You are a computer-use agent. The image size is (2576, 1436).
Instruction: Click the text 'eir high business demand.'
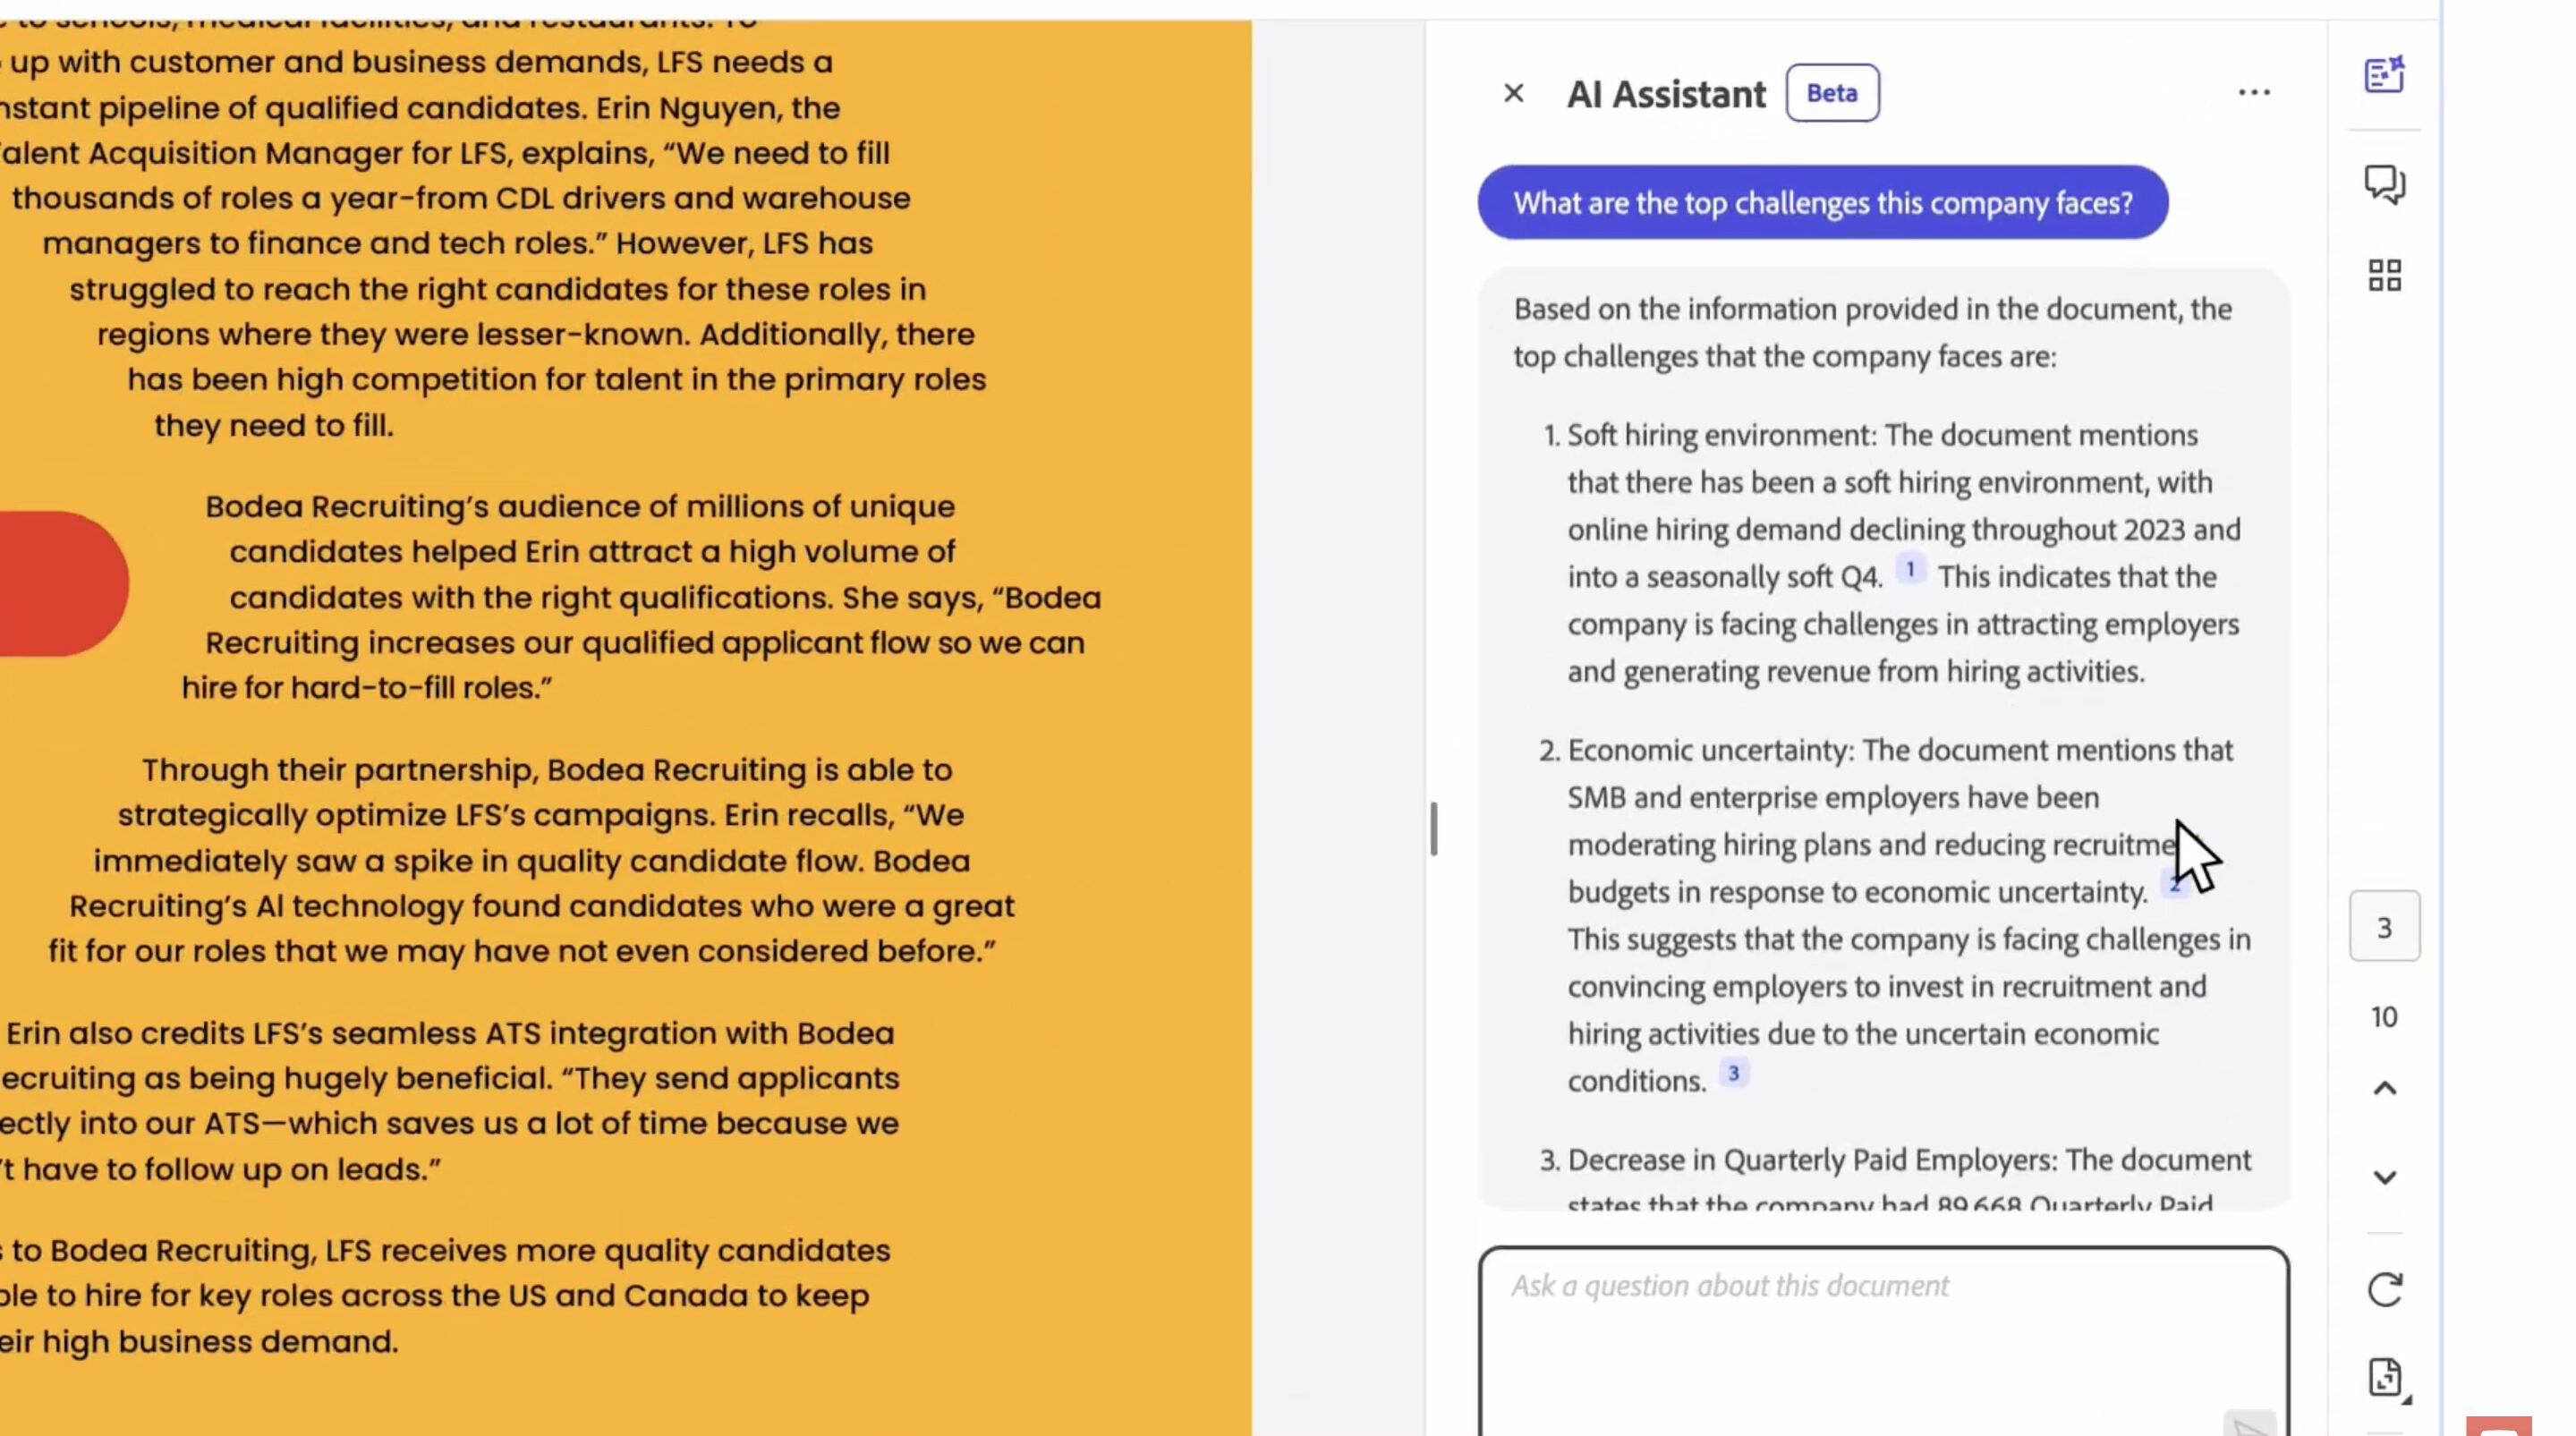click(199, 1341)
